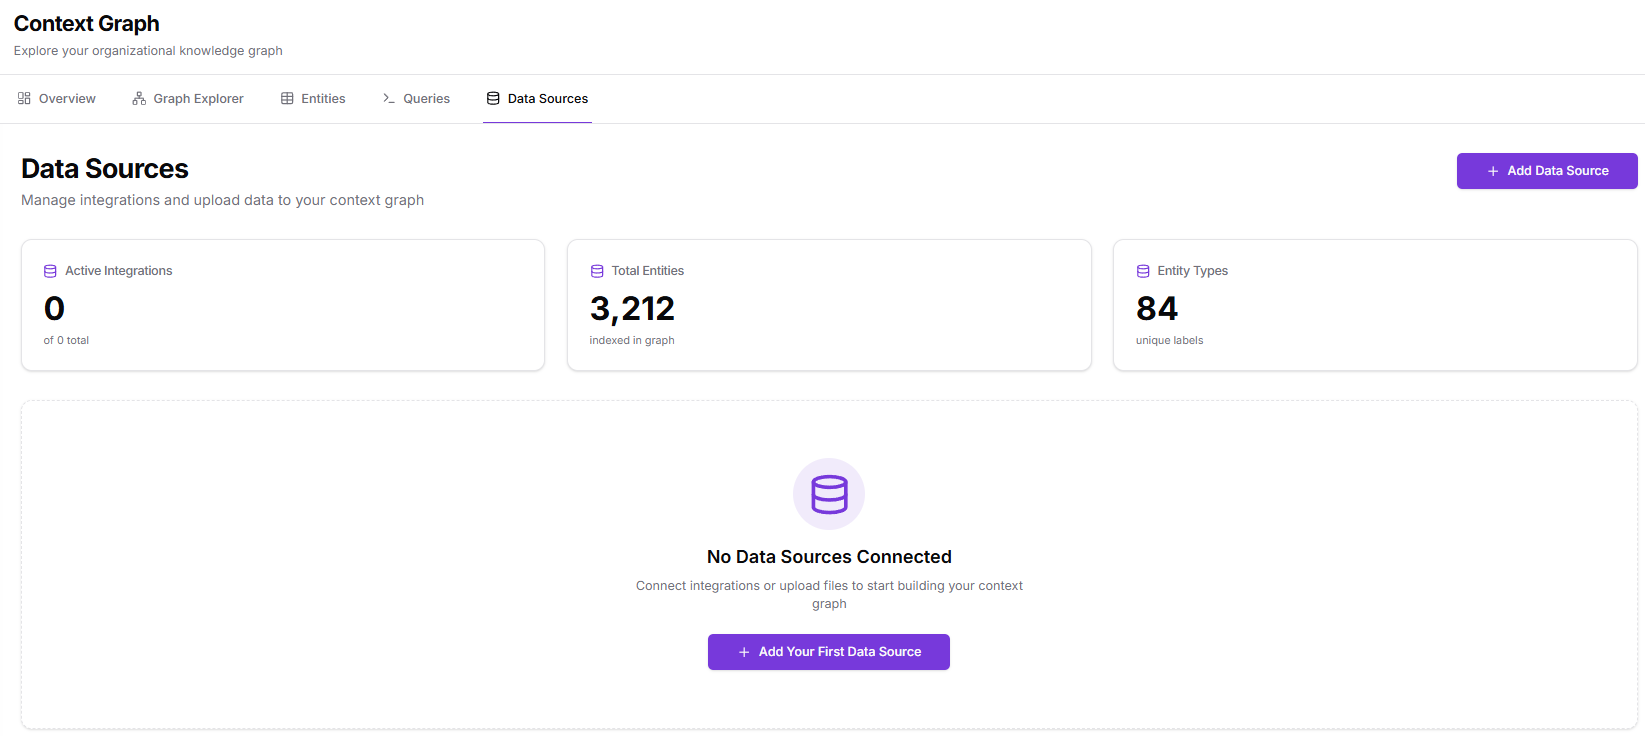Click the Entities table icon
The height and width of the screenshot is (736, 1645).
(x=287, y=99)
